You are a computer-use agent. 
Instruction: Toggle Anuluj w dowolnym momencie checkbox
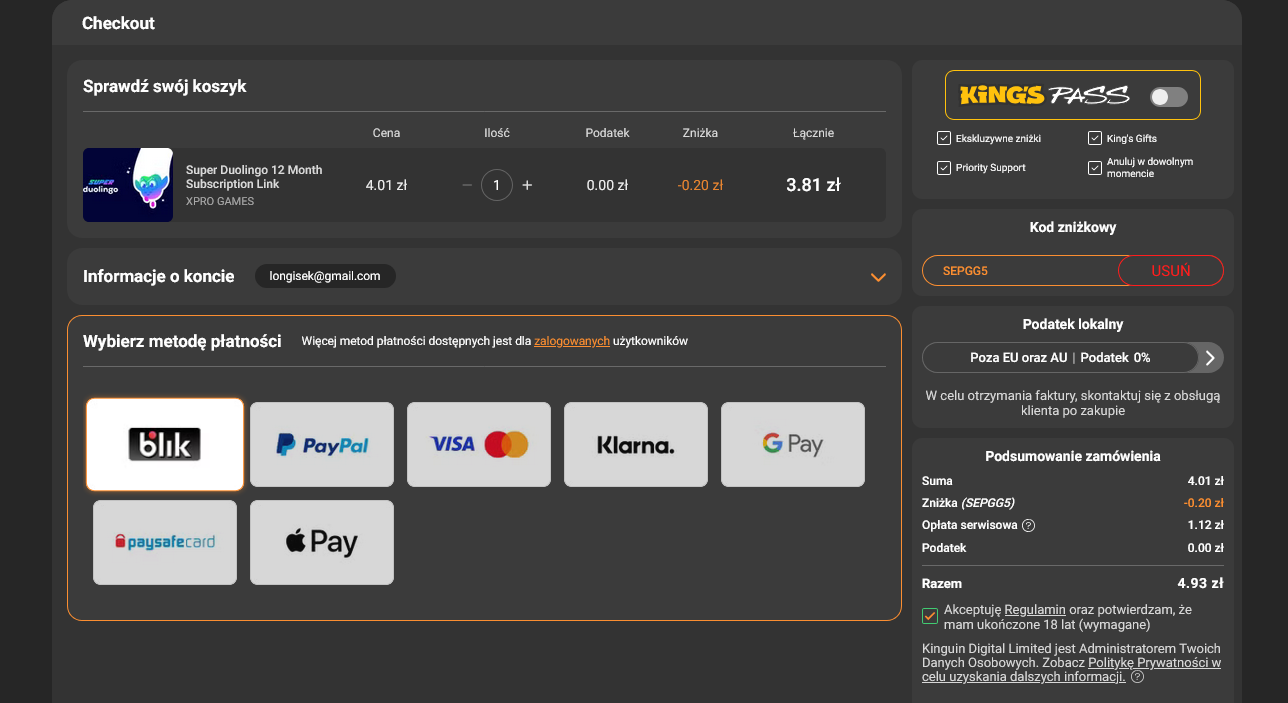(1095, 168)
